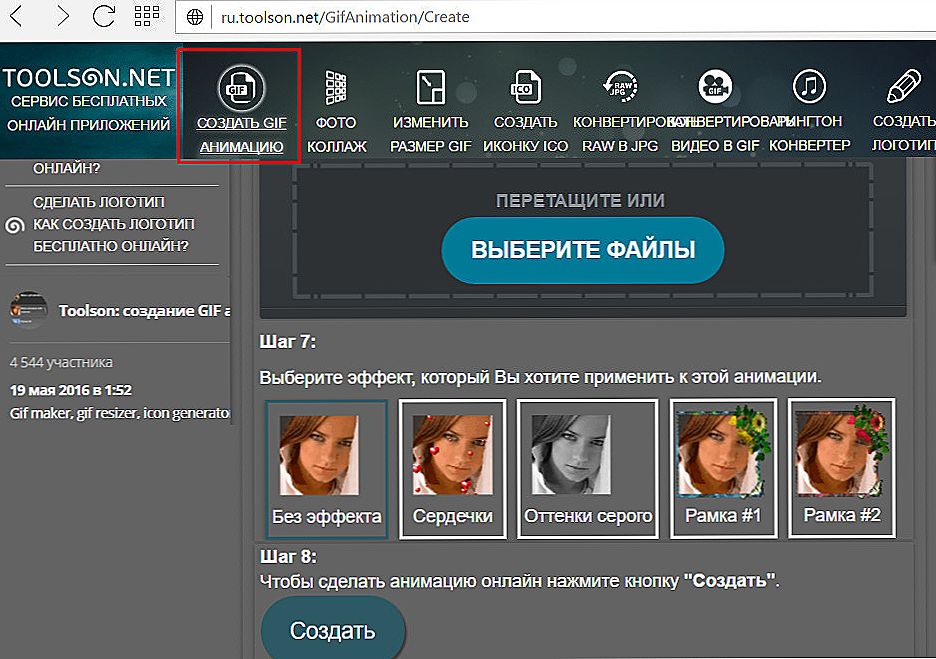
Task: Reload the page with the refresh icon
Action: (104, 16)
